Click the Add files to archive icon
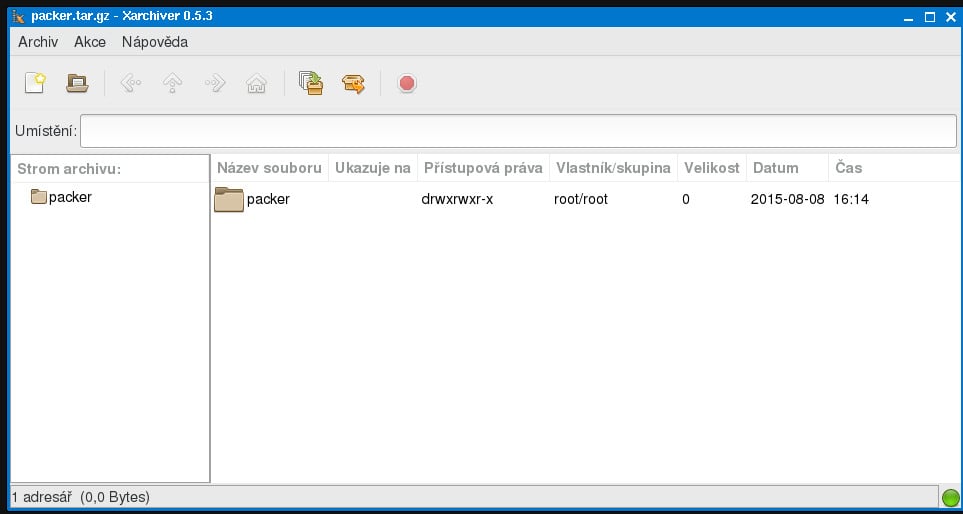 tap(311, 83)
